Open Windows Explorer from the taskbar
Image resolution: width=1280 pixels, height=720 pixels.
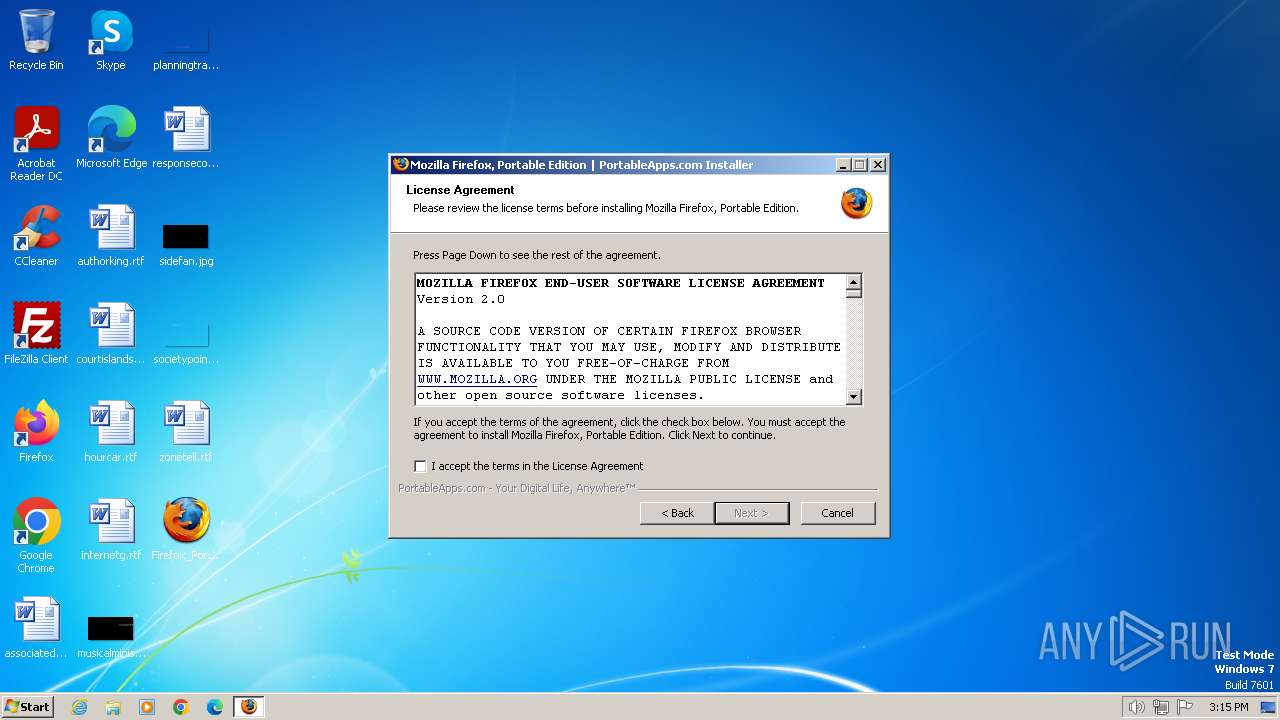[113, 707]
